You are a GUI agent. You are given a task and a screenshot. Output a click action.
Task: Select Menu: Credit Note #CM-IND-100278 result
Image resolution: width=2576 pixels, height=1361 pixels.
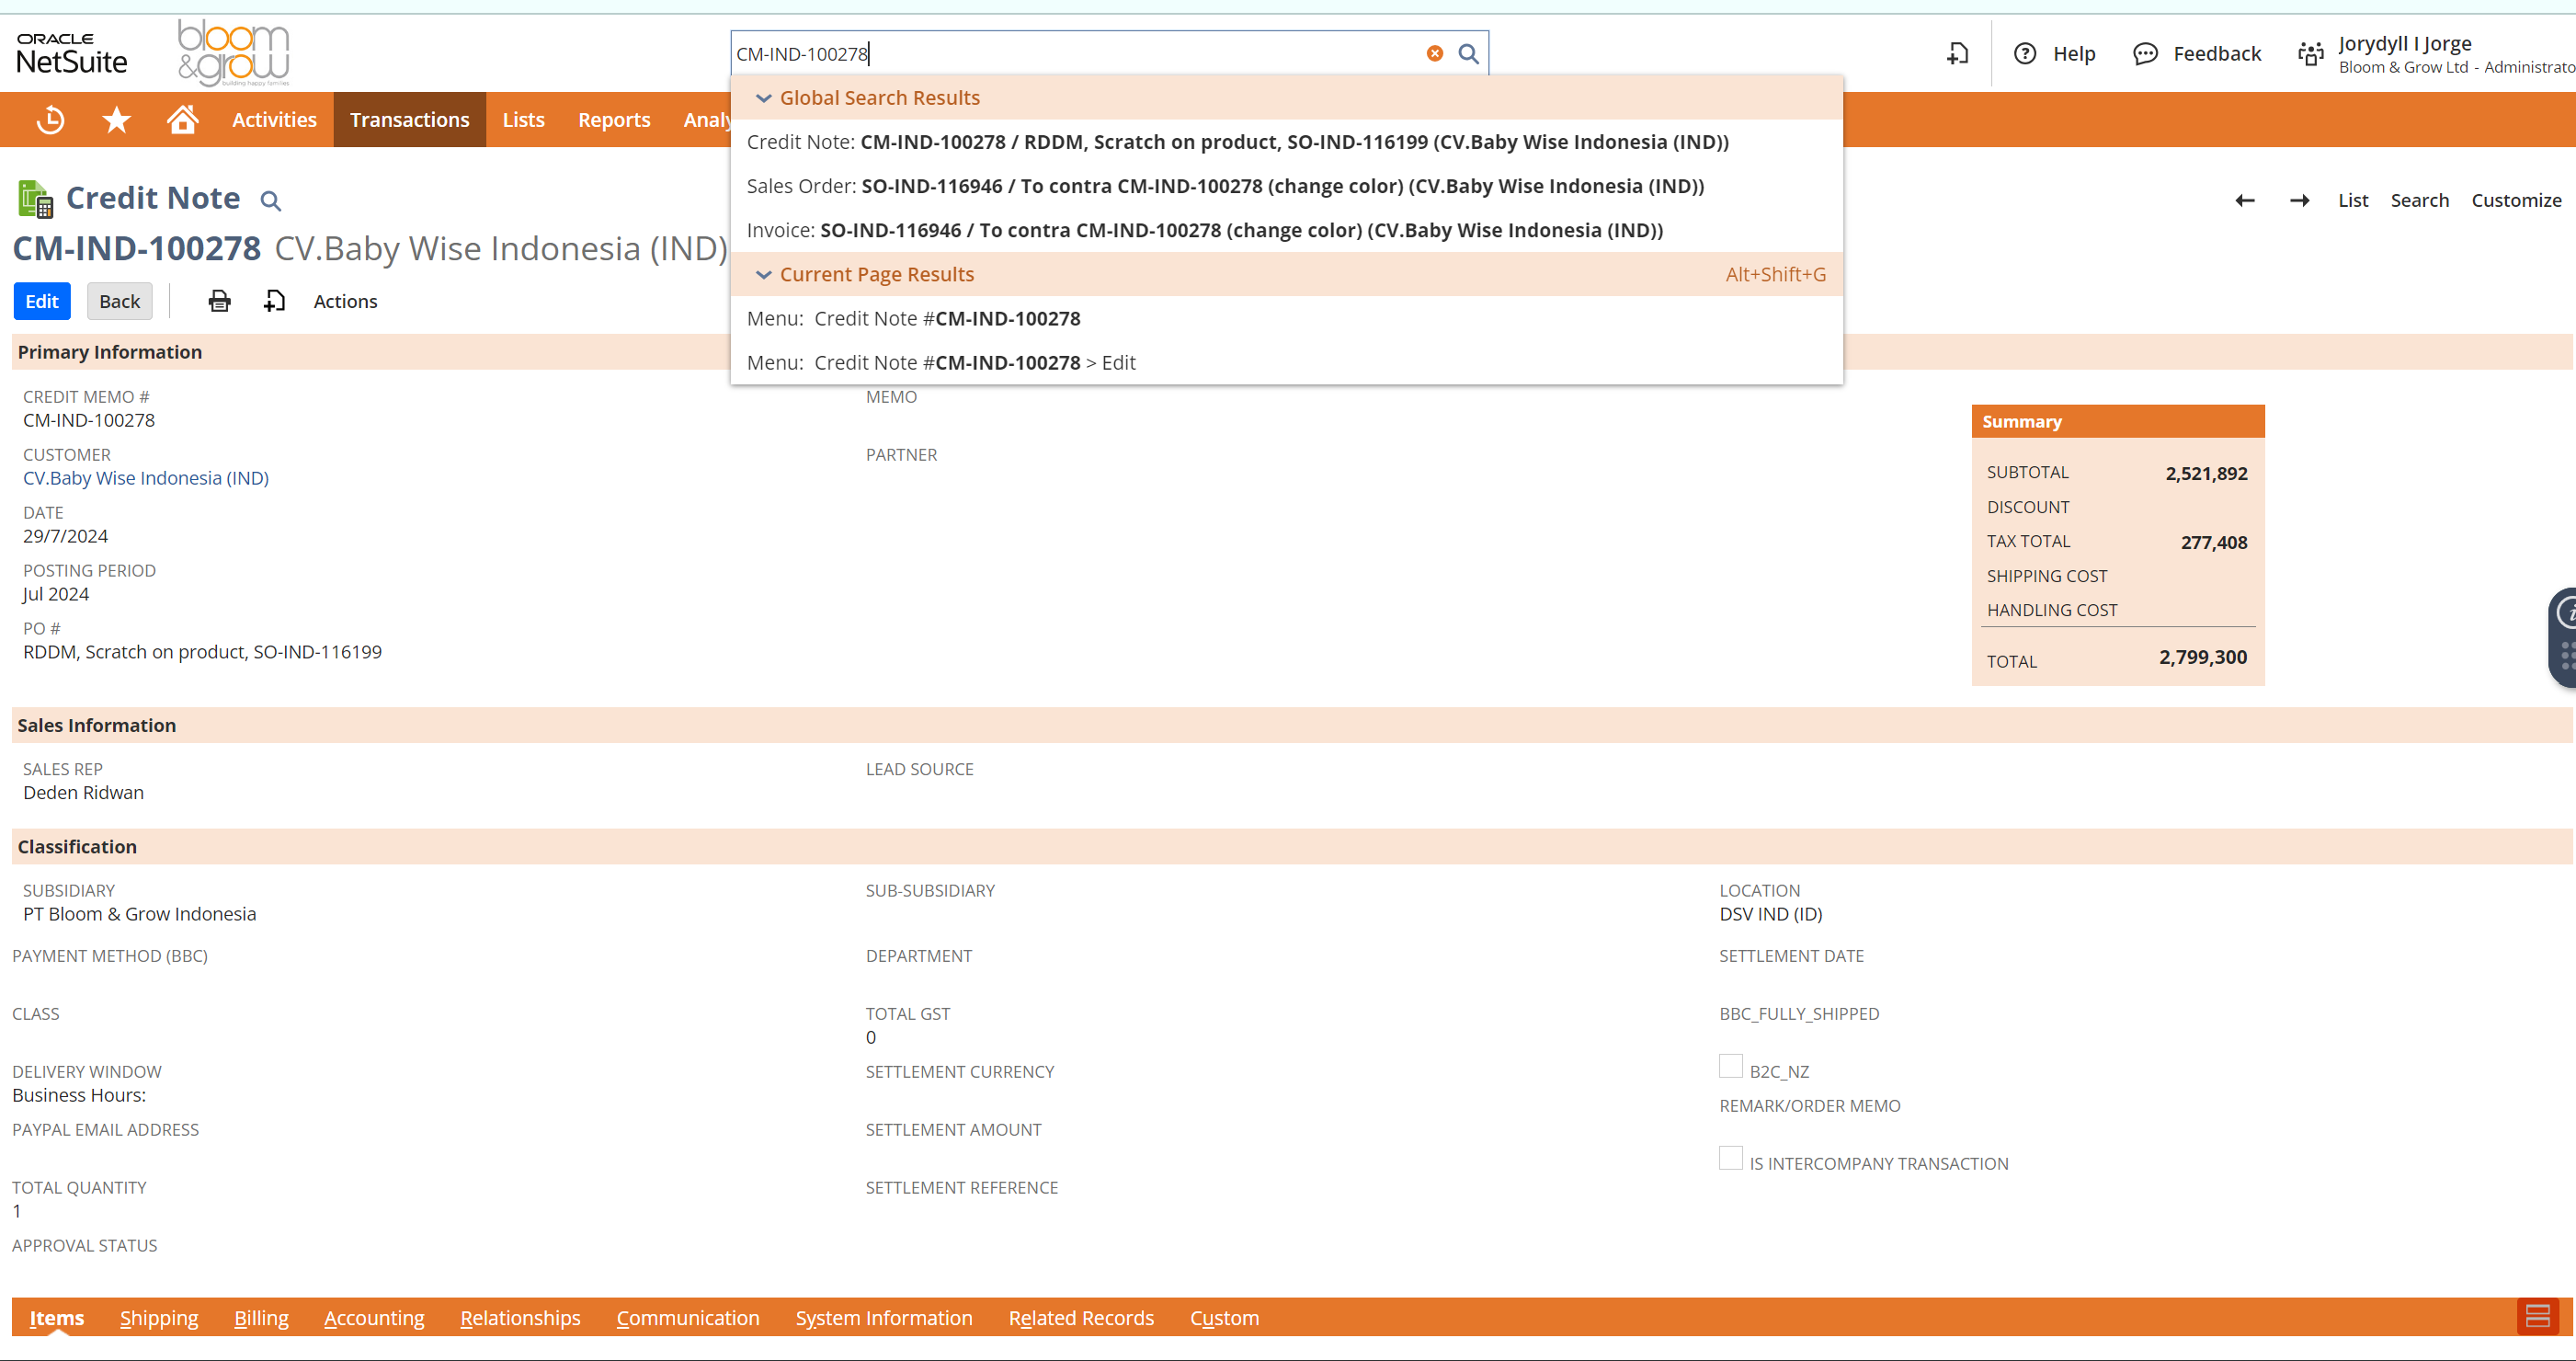click(1286, 319)
